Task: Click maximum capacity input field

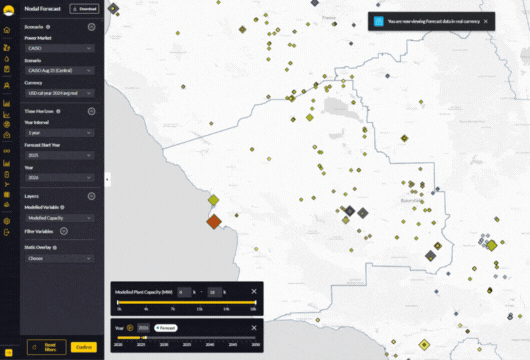Action: (215, 292)
